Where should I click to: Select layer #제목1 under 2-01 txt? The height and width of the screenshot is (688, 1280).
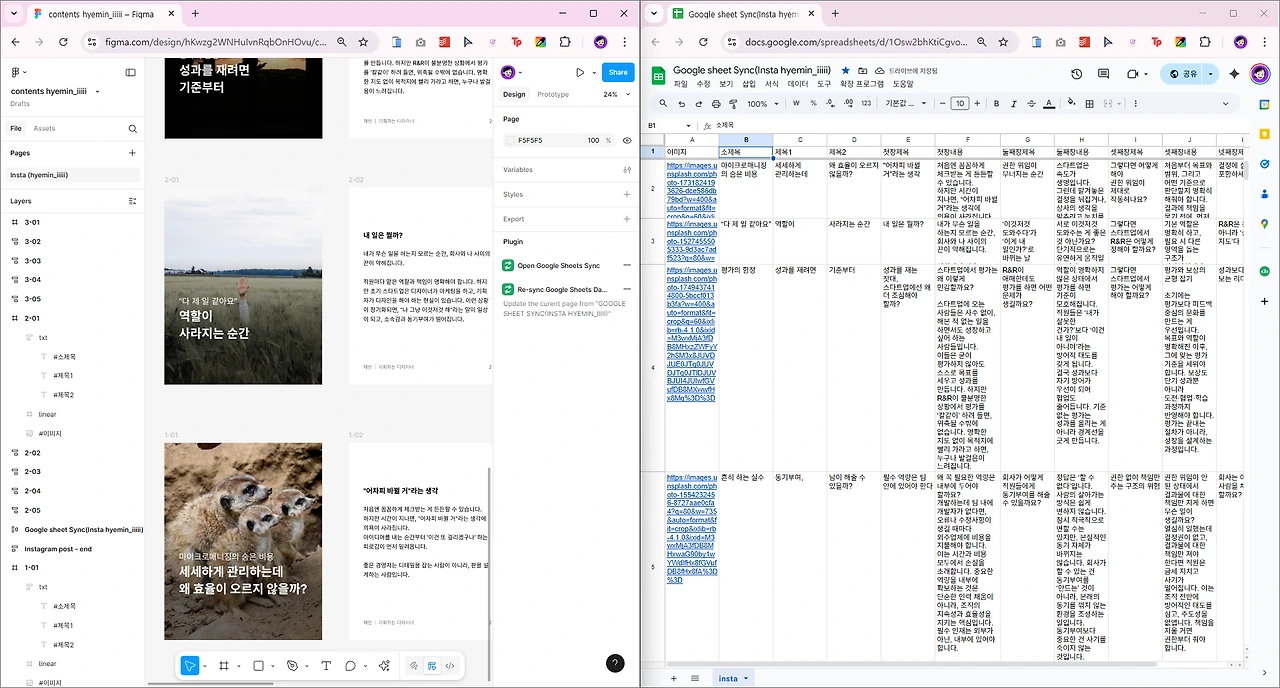62,376
